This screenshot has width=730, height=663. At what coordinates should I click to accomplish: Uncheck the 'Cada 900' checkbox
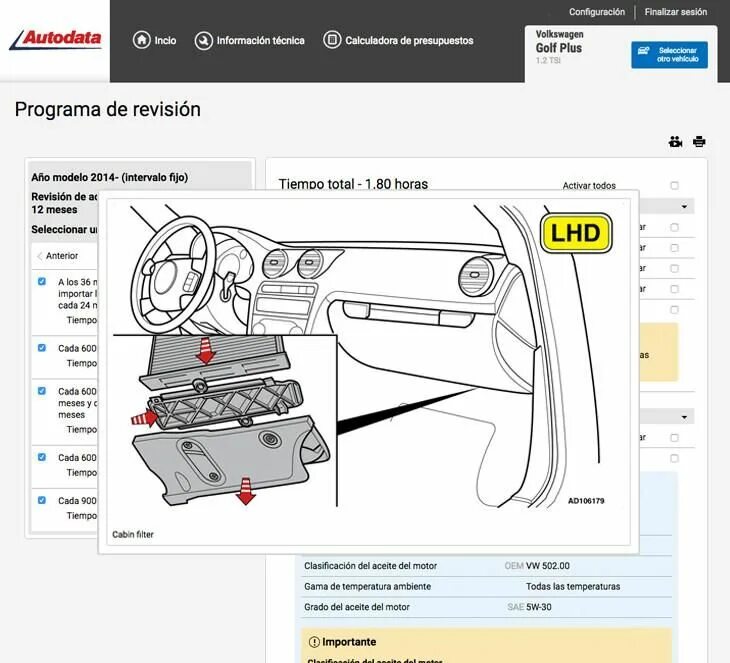[x=42, y=500]
